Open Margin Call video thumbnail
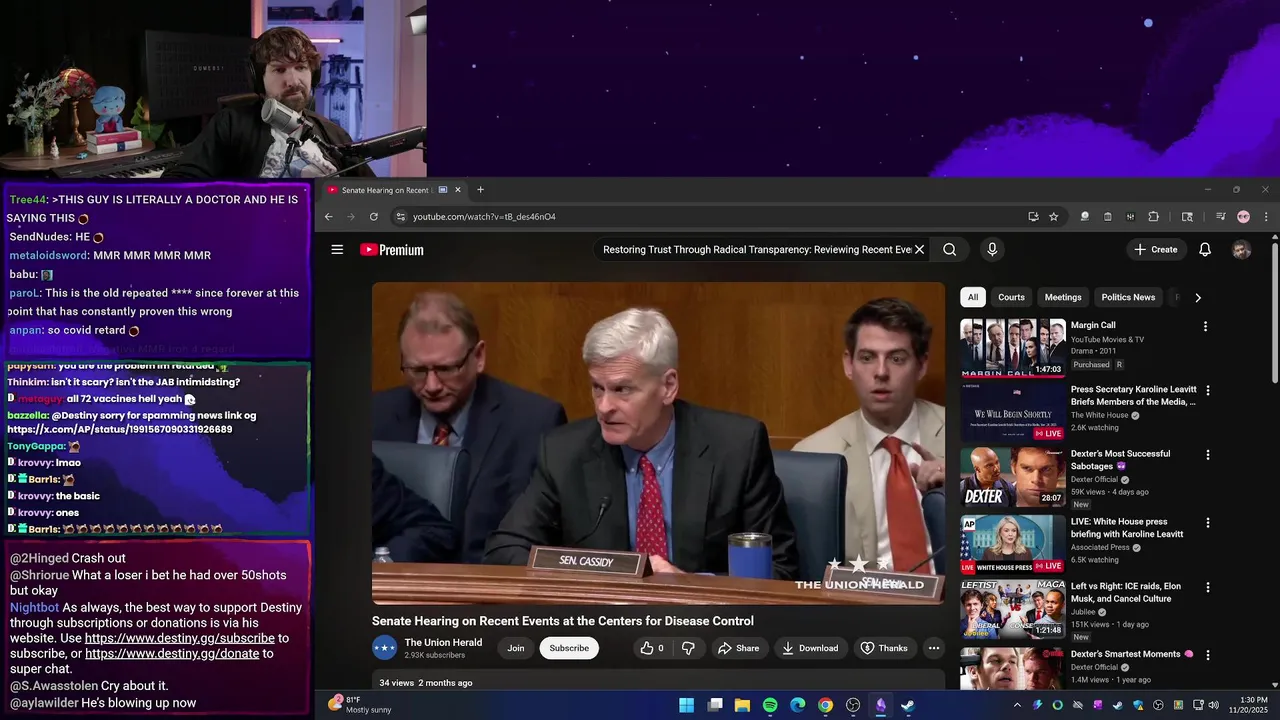 click(1013, 348)
